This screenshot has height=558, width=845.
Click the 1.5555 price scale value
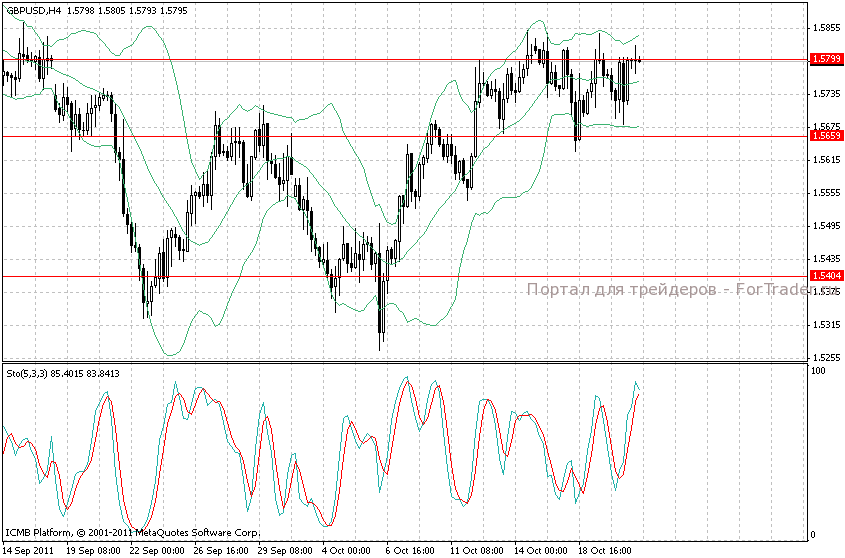(x=825, y=192)
